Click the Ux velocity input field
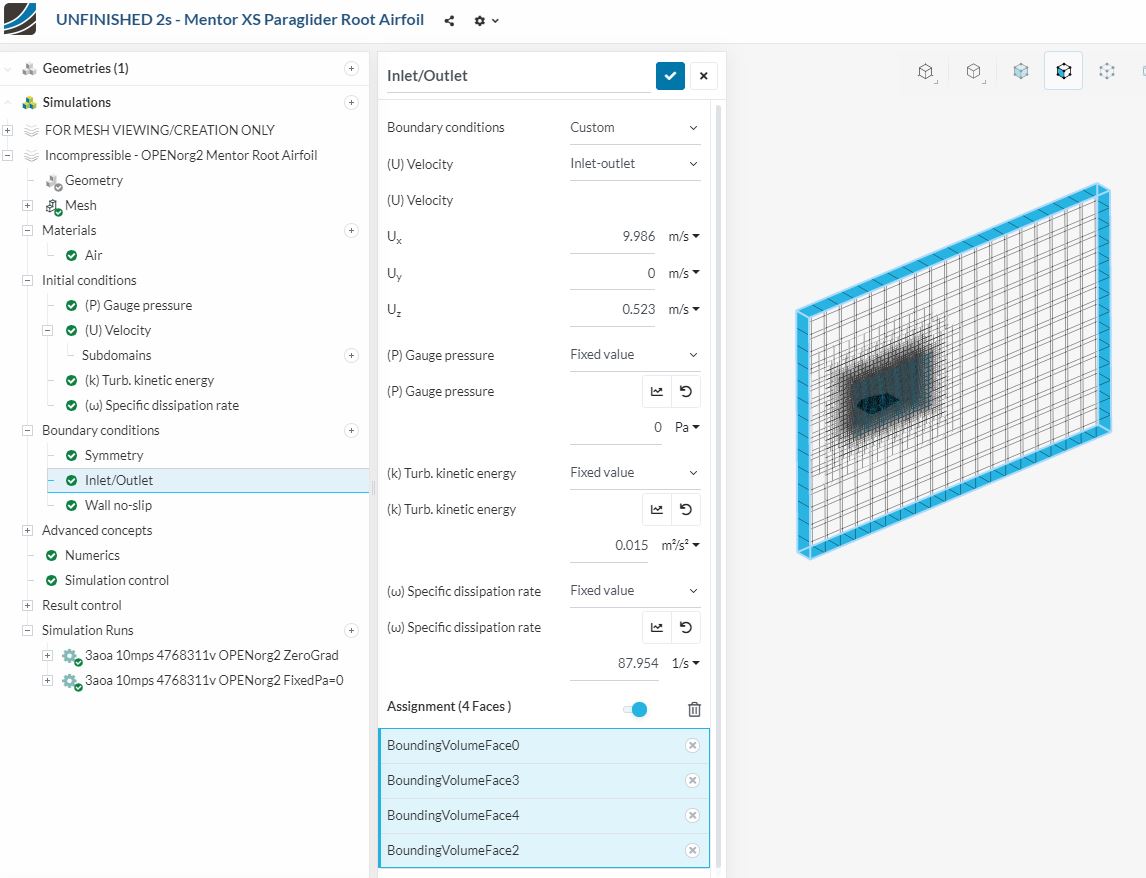Image resolution: width=1146 pixels, height=878 pixels. tap(613, 237)
